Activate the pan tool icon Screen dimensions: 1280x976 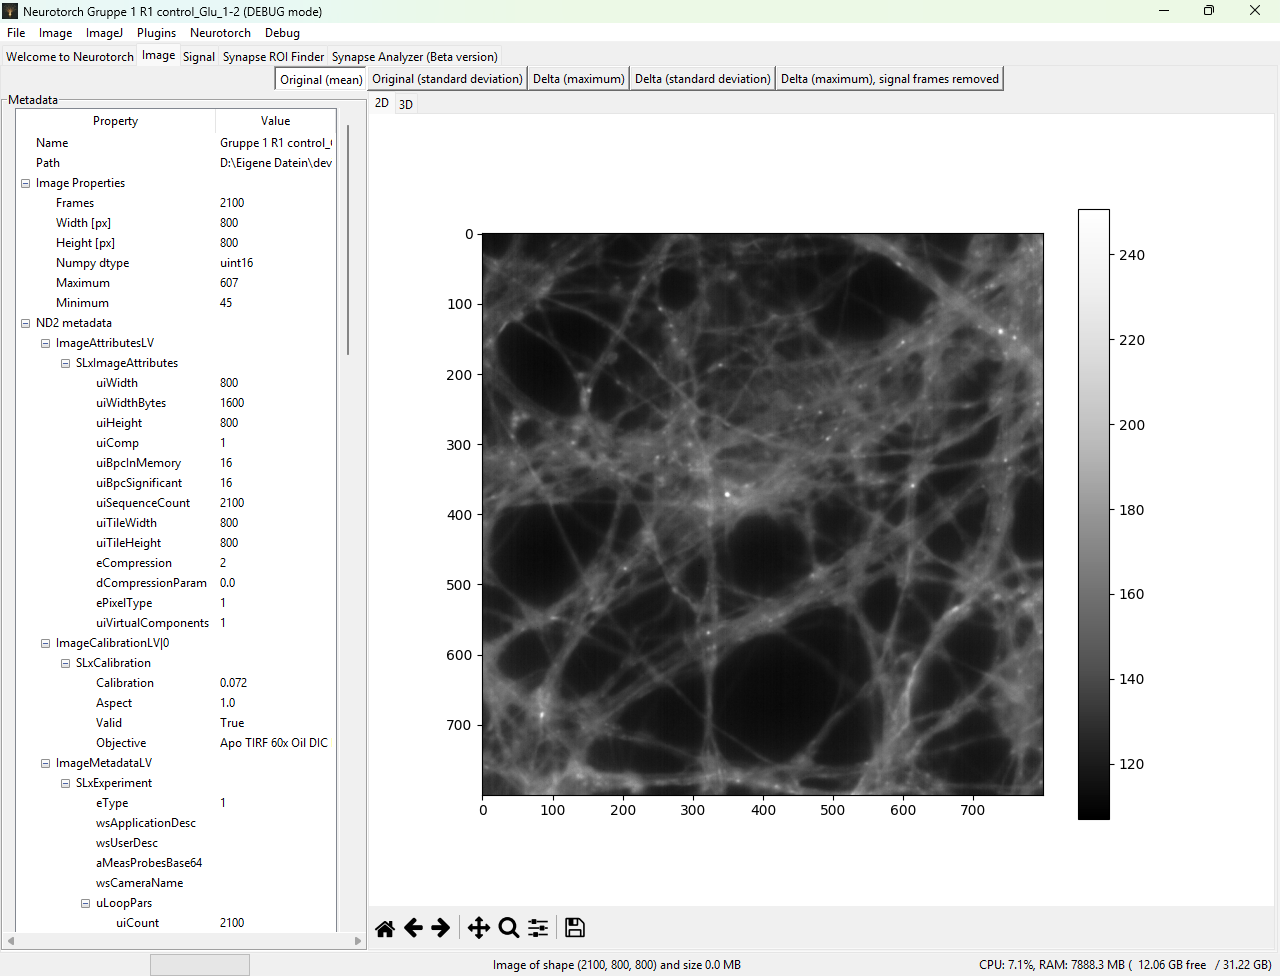(x=479, y=929)
